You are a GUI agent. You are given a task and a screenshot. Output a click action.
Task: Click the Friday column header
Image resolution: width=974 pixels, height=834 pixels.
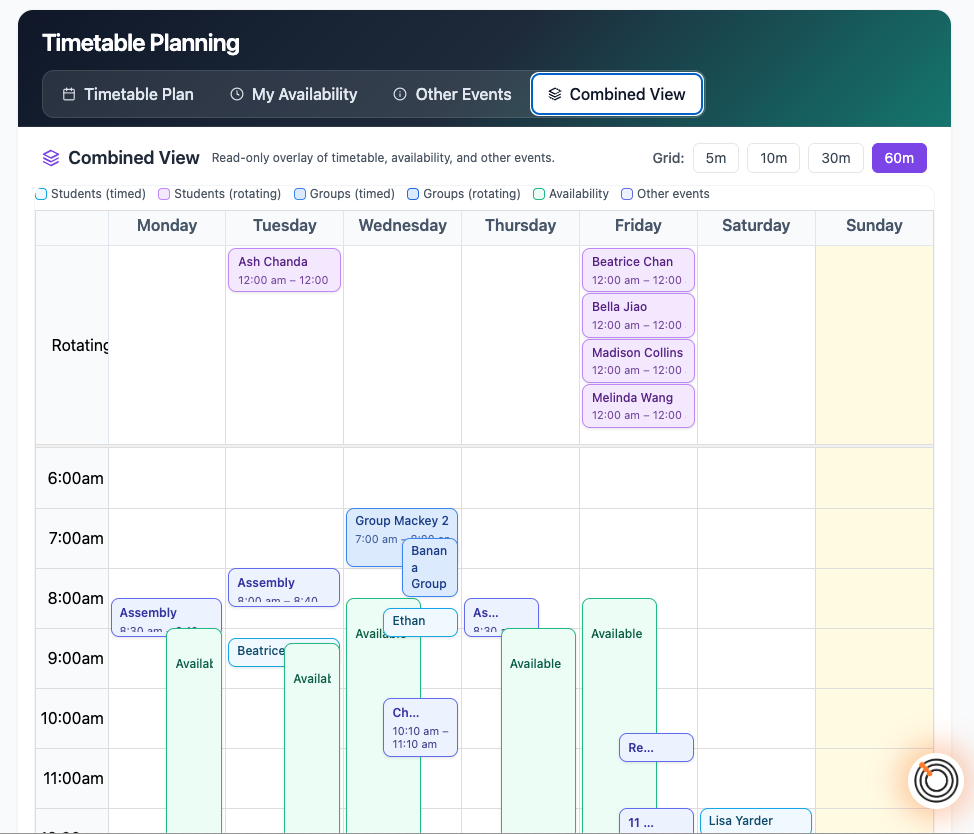pyautogui.click(x=638, y=226)
